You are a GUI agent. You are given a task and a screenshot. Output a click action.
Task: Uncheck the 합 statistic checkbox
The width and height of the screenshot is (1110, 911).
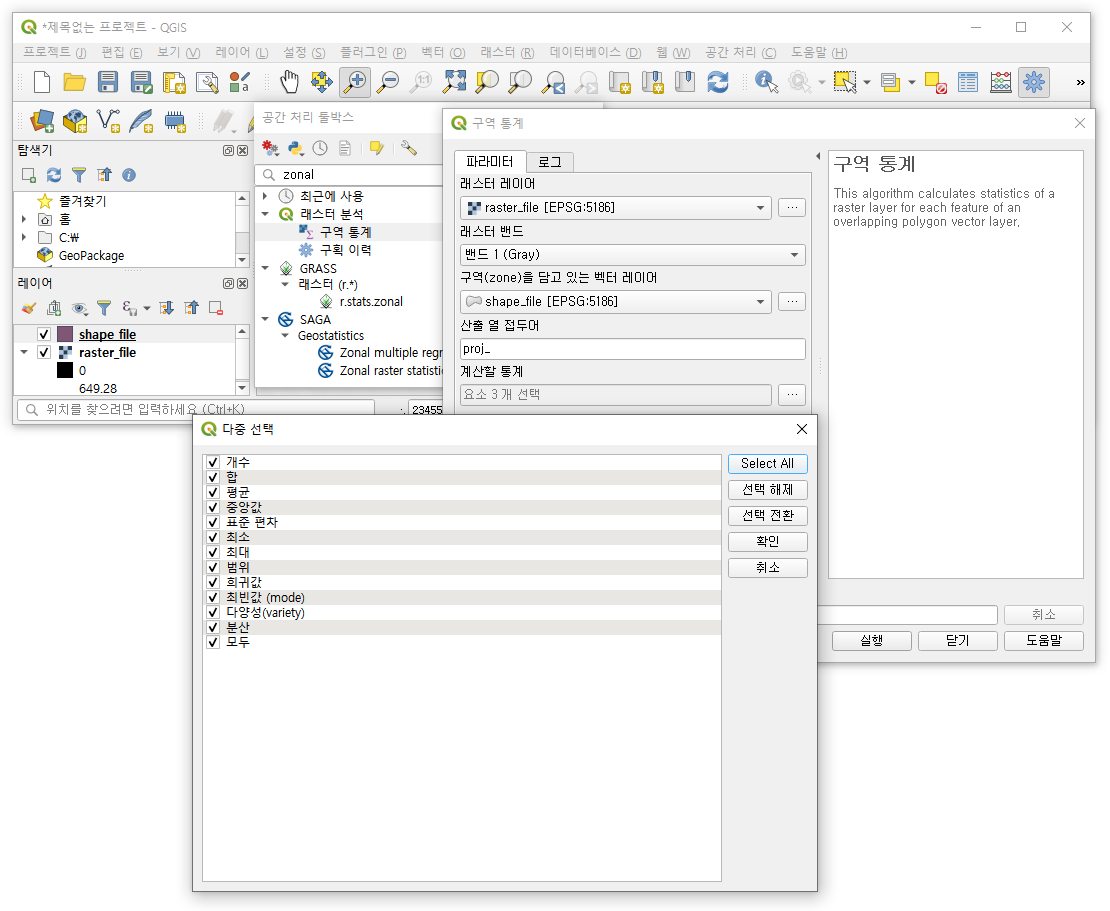212,477
